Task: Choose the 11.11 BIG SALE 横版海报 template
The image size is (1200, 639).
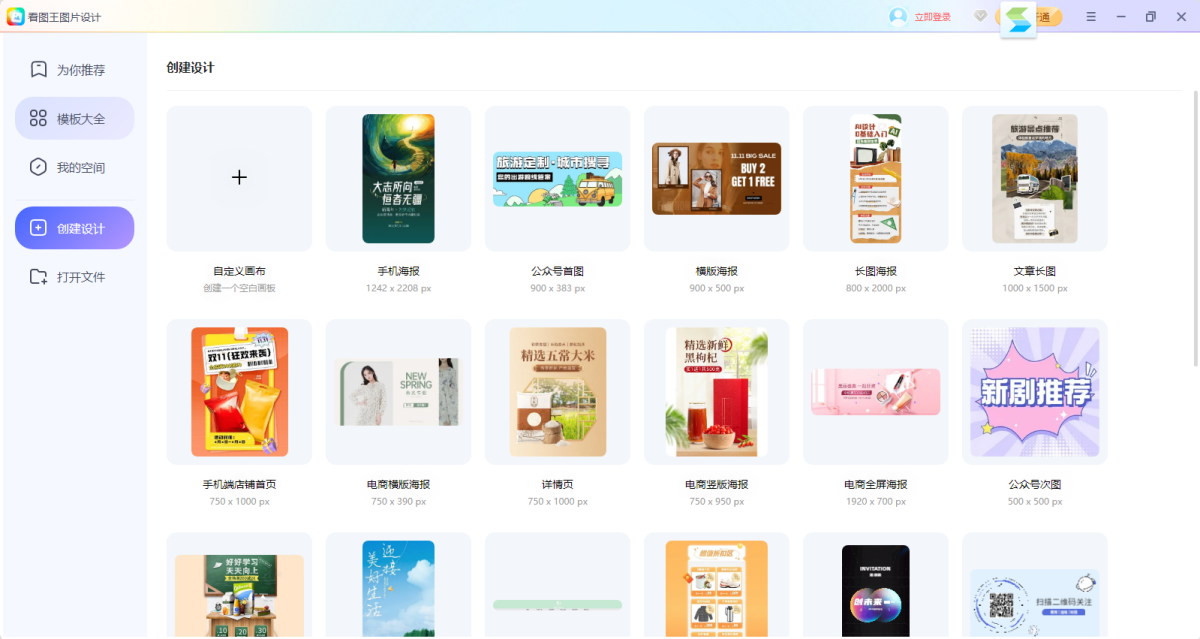Action: coord(716,178)
